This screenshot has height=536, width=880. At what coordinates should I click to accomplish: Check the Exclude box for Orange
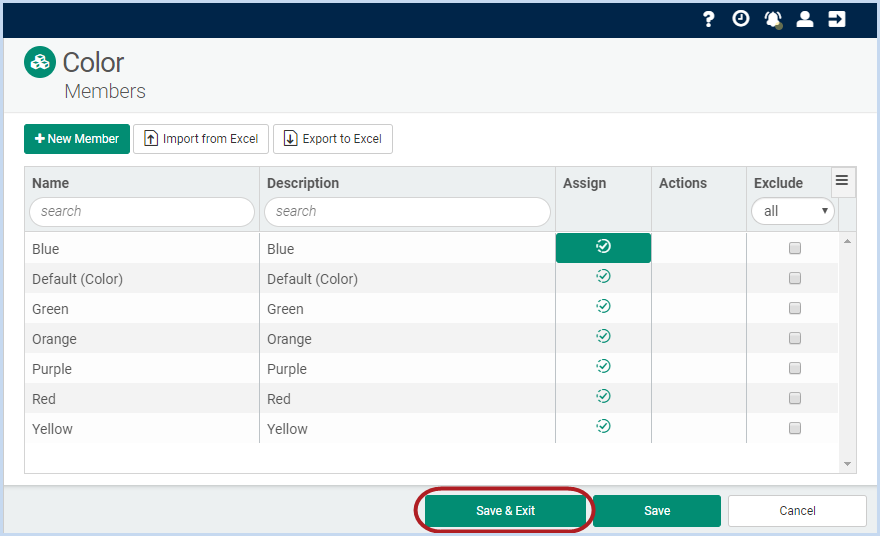tap(795, 338)
